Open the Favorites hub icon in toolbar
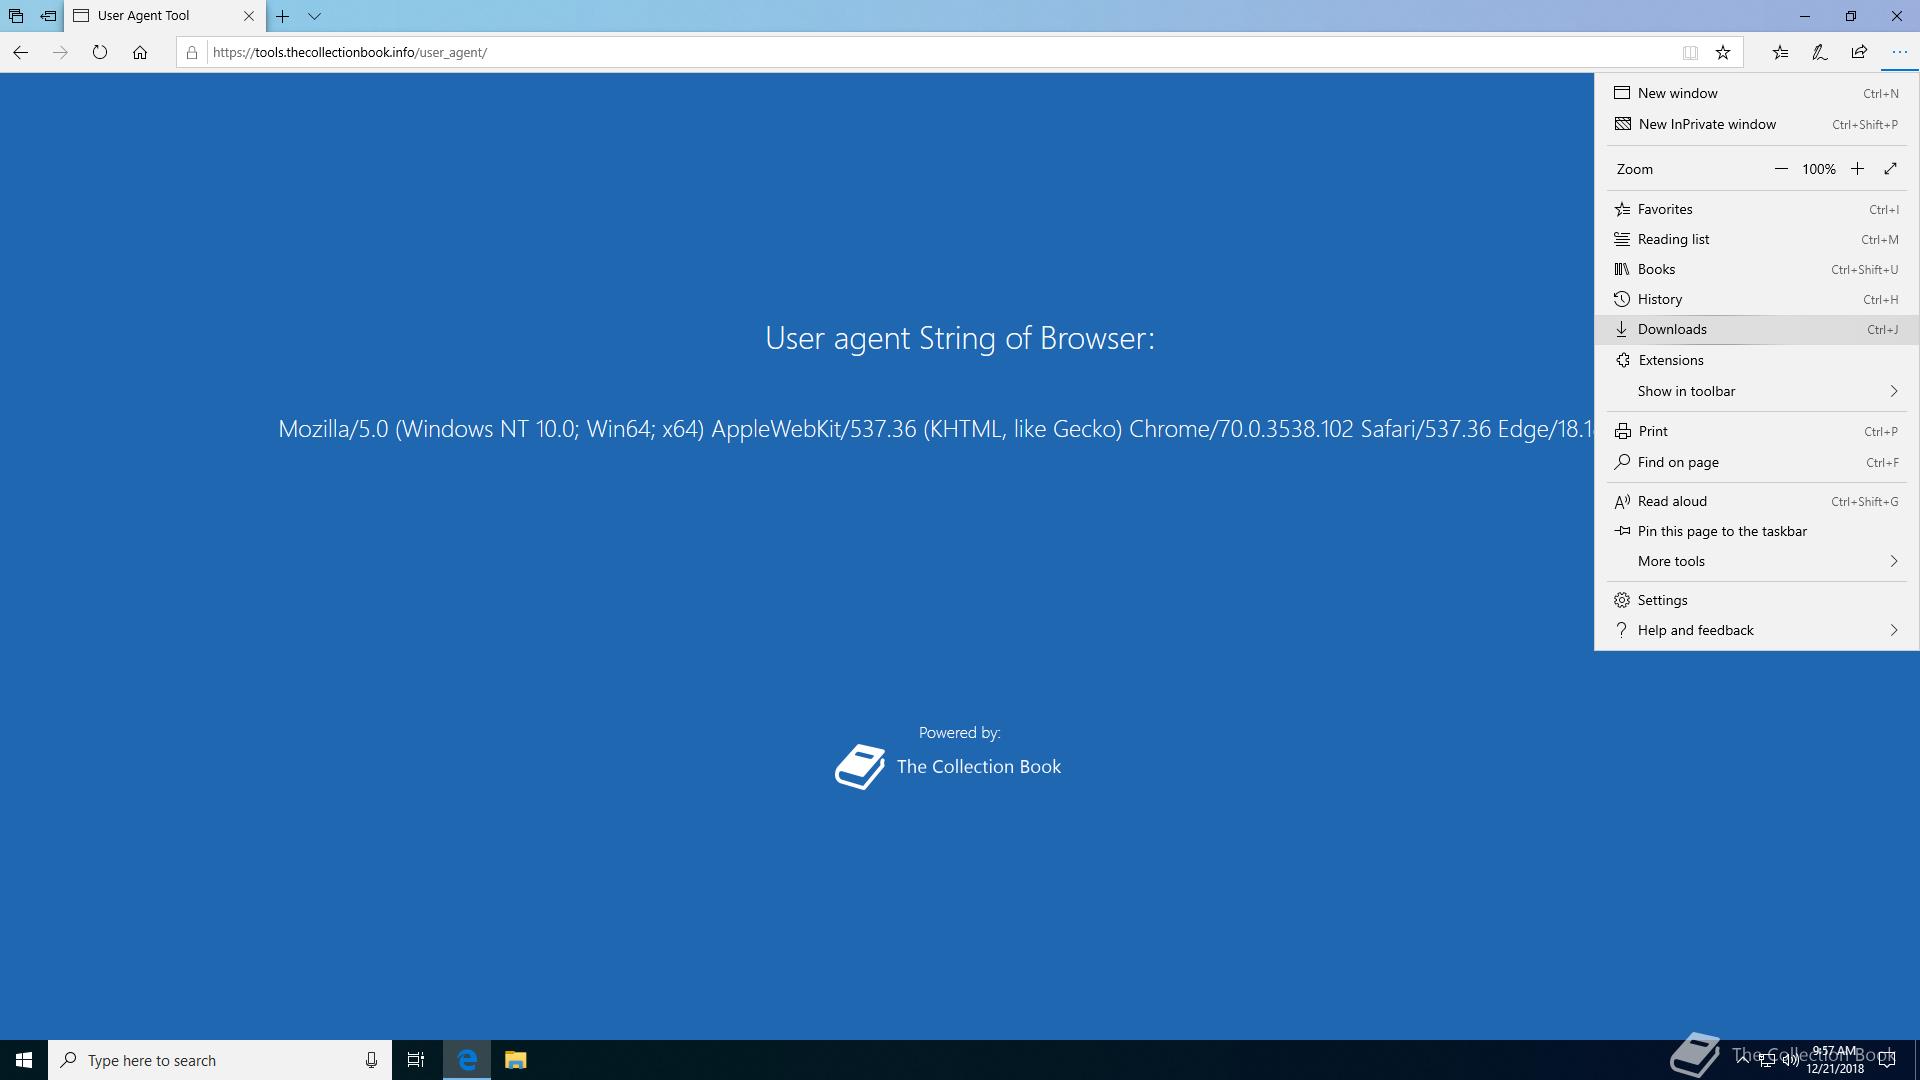The height and width of the screenshot is (1080, 1920). [x=1780, y=52]
